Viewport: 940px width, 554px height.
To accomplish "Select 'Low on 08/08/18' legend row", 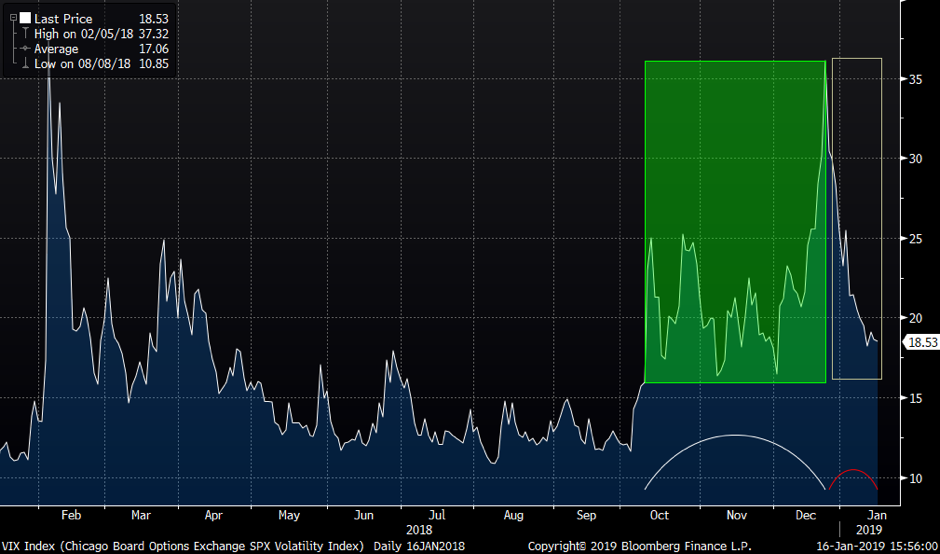I will pyautogui.click(x=83, y=64).
